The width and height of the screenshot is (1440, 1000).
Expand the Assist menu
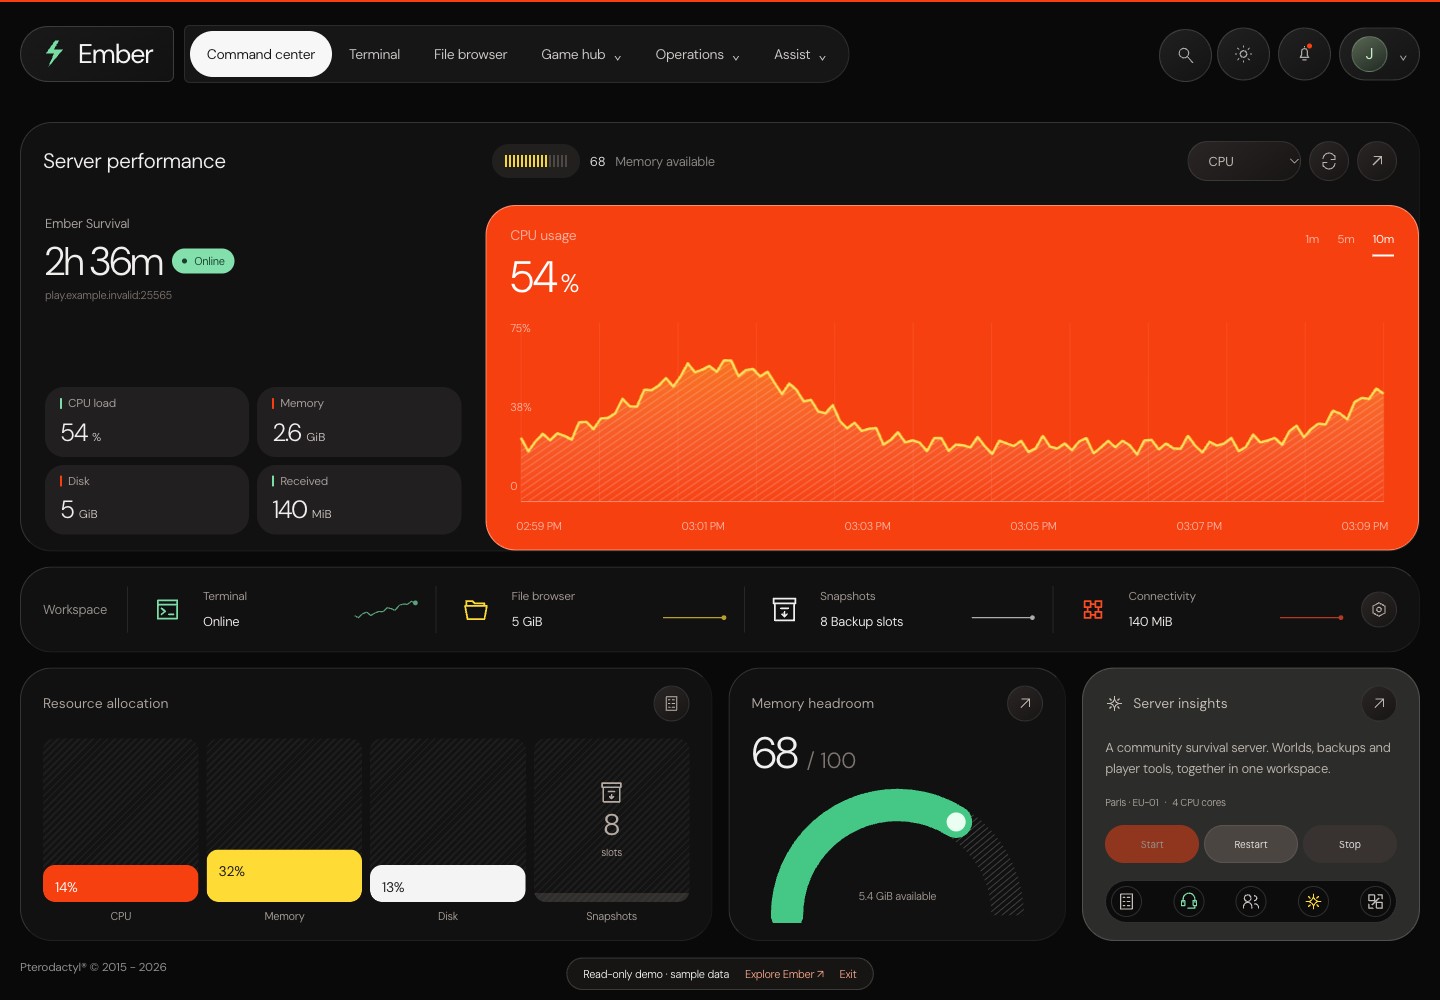[800, 55]
